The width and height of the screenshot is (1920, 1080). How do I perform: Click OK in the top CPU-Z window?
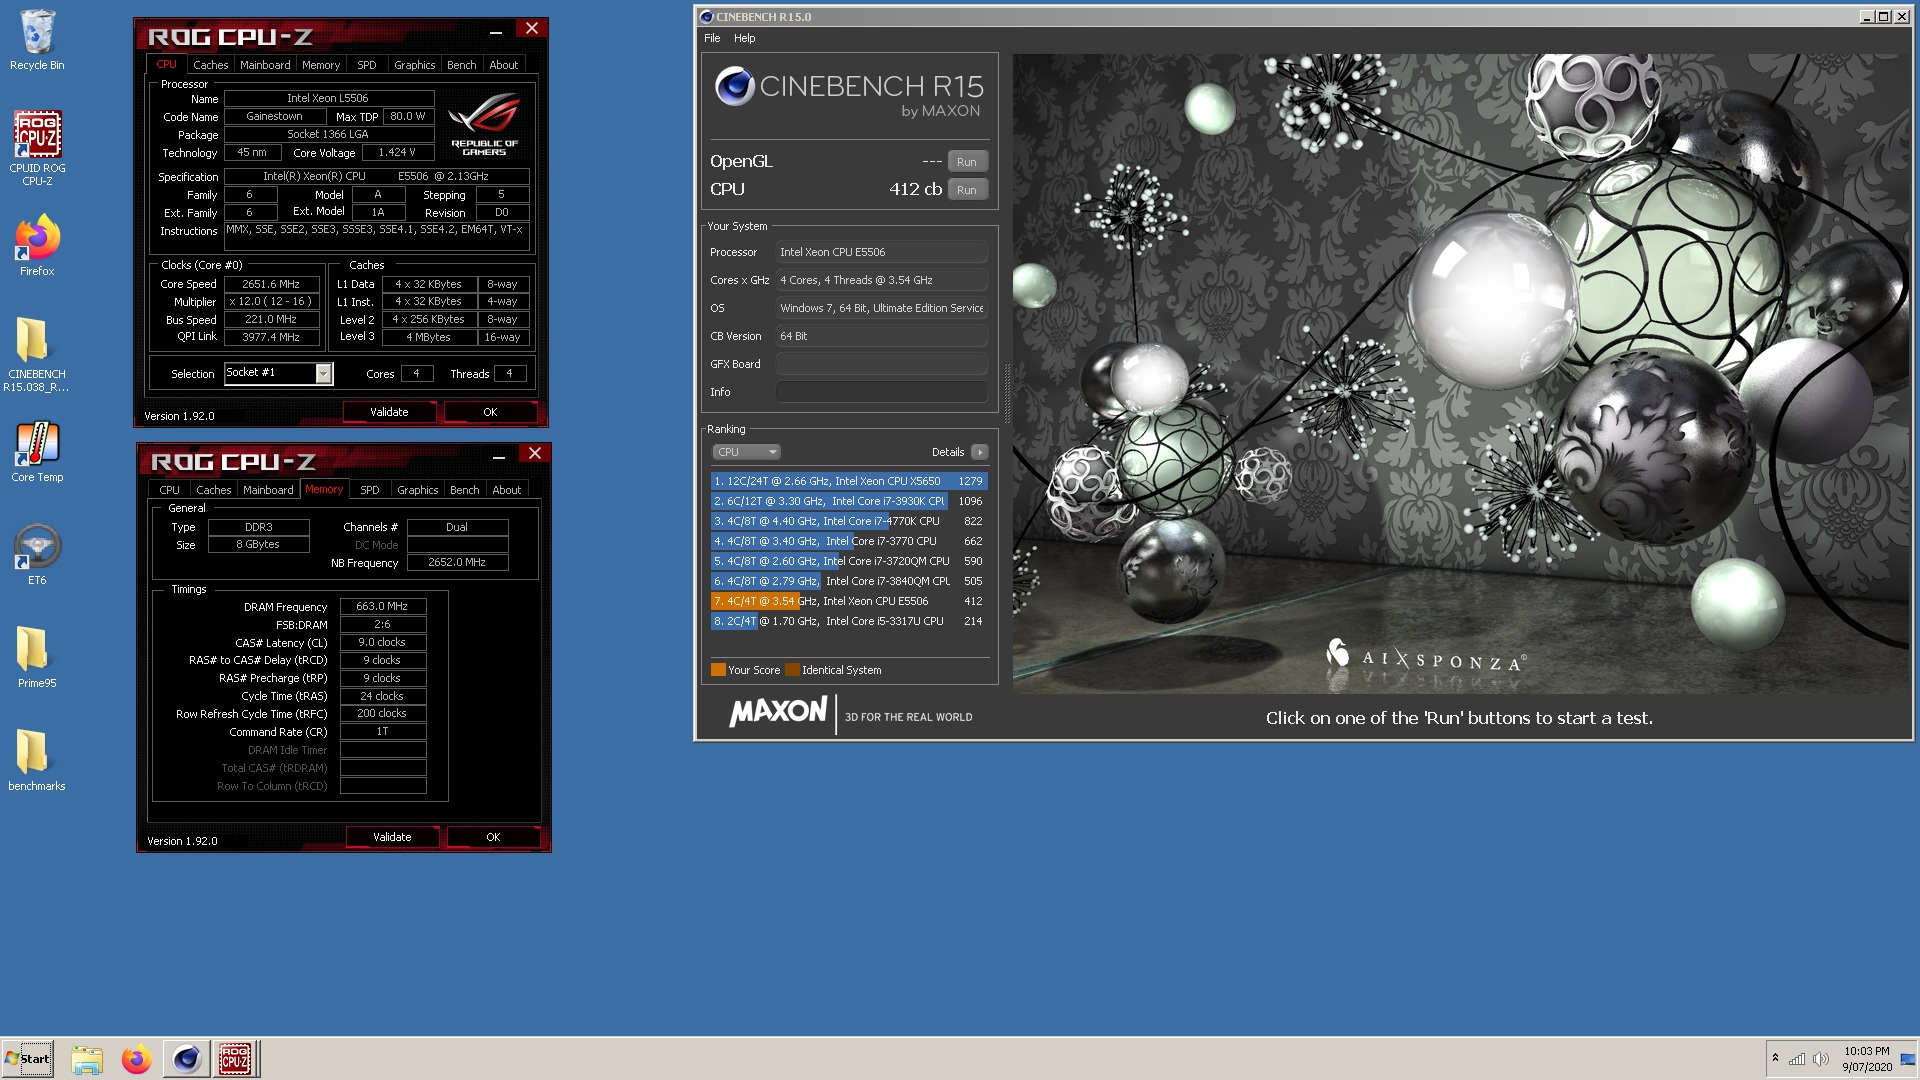tap(490, 412)
